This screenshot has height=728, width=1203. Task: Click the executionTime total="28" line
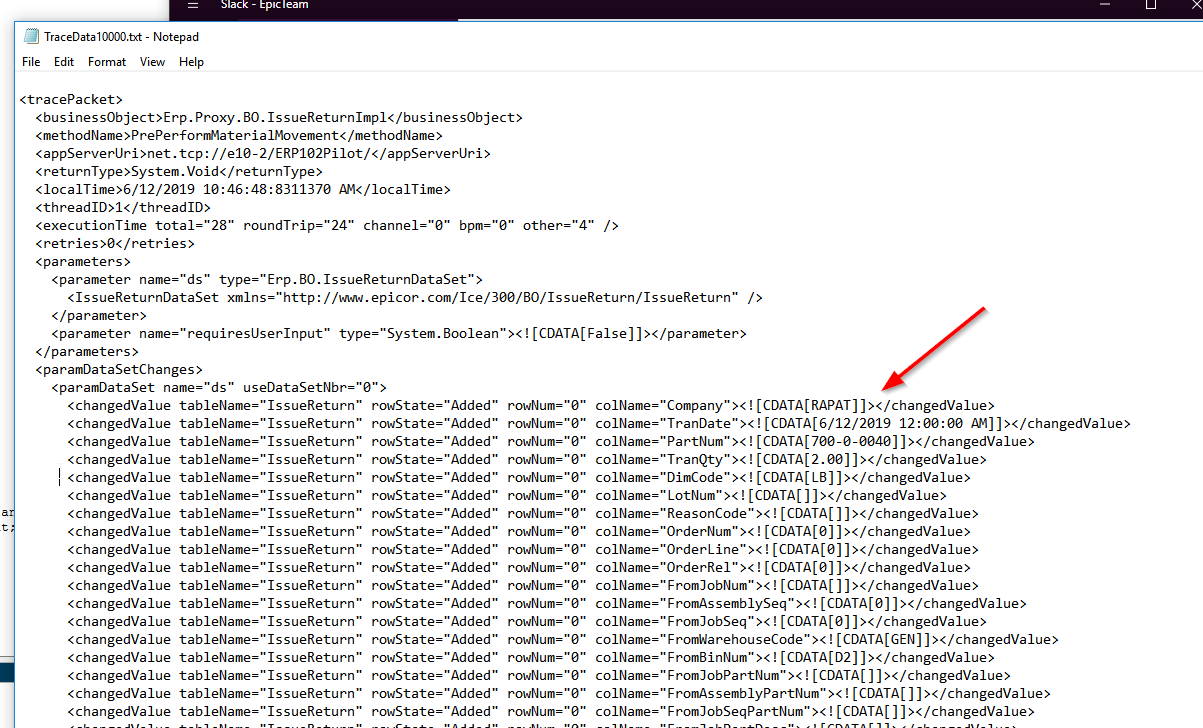coord(327,226)
